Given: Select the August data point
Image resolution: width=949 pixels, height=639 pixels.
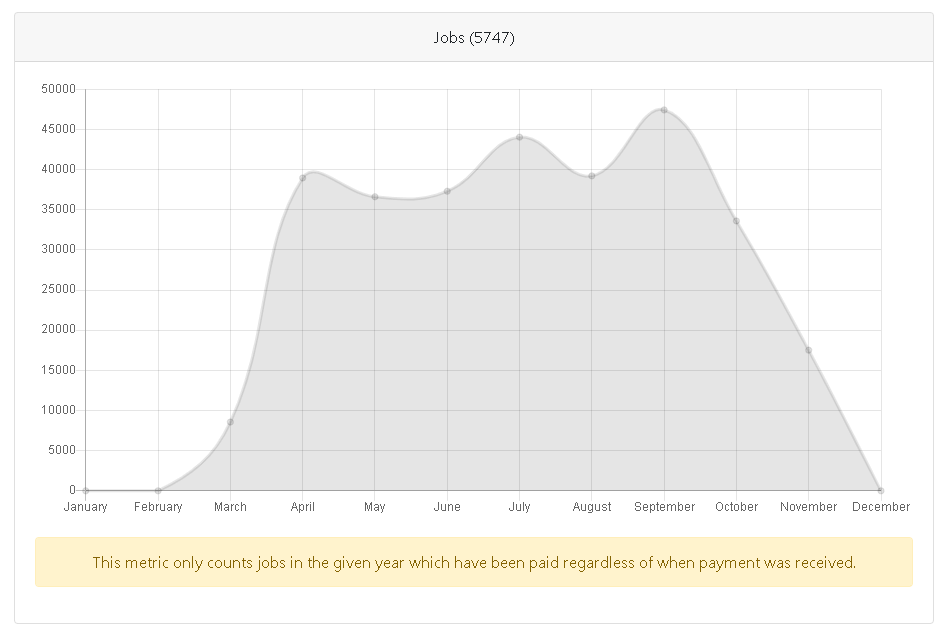Looking at the screenshot, I should tap(592, 176).
